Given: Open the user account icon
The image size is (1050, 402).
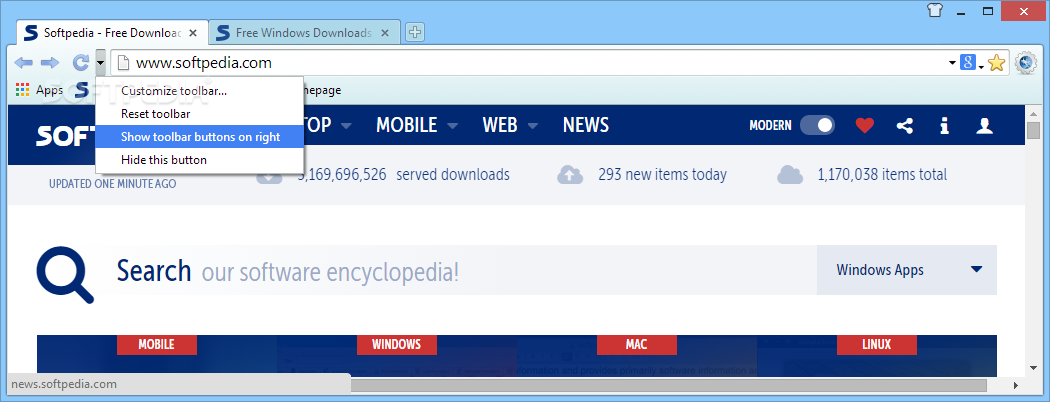Looking at the screenshot, I should pos(984,125).
